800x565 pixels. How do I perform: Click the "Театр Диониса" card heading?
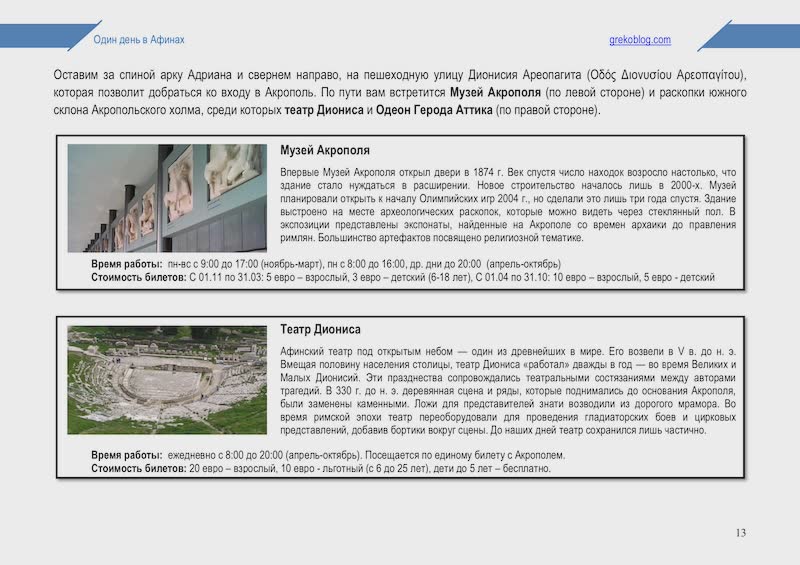pyautogui.click(x=320, y=329)
